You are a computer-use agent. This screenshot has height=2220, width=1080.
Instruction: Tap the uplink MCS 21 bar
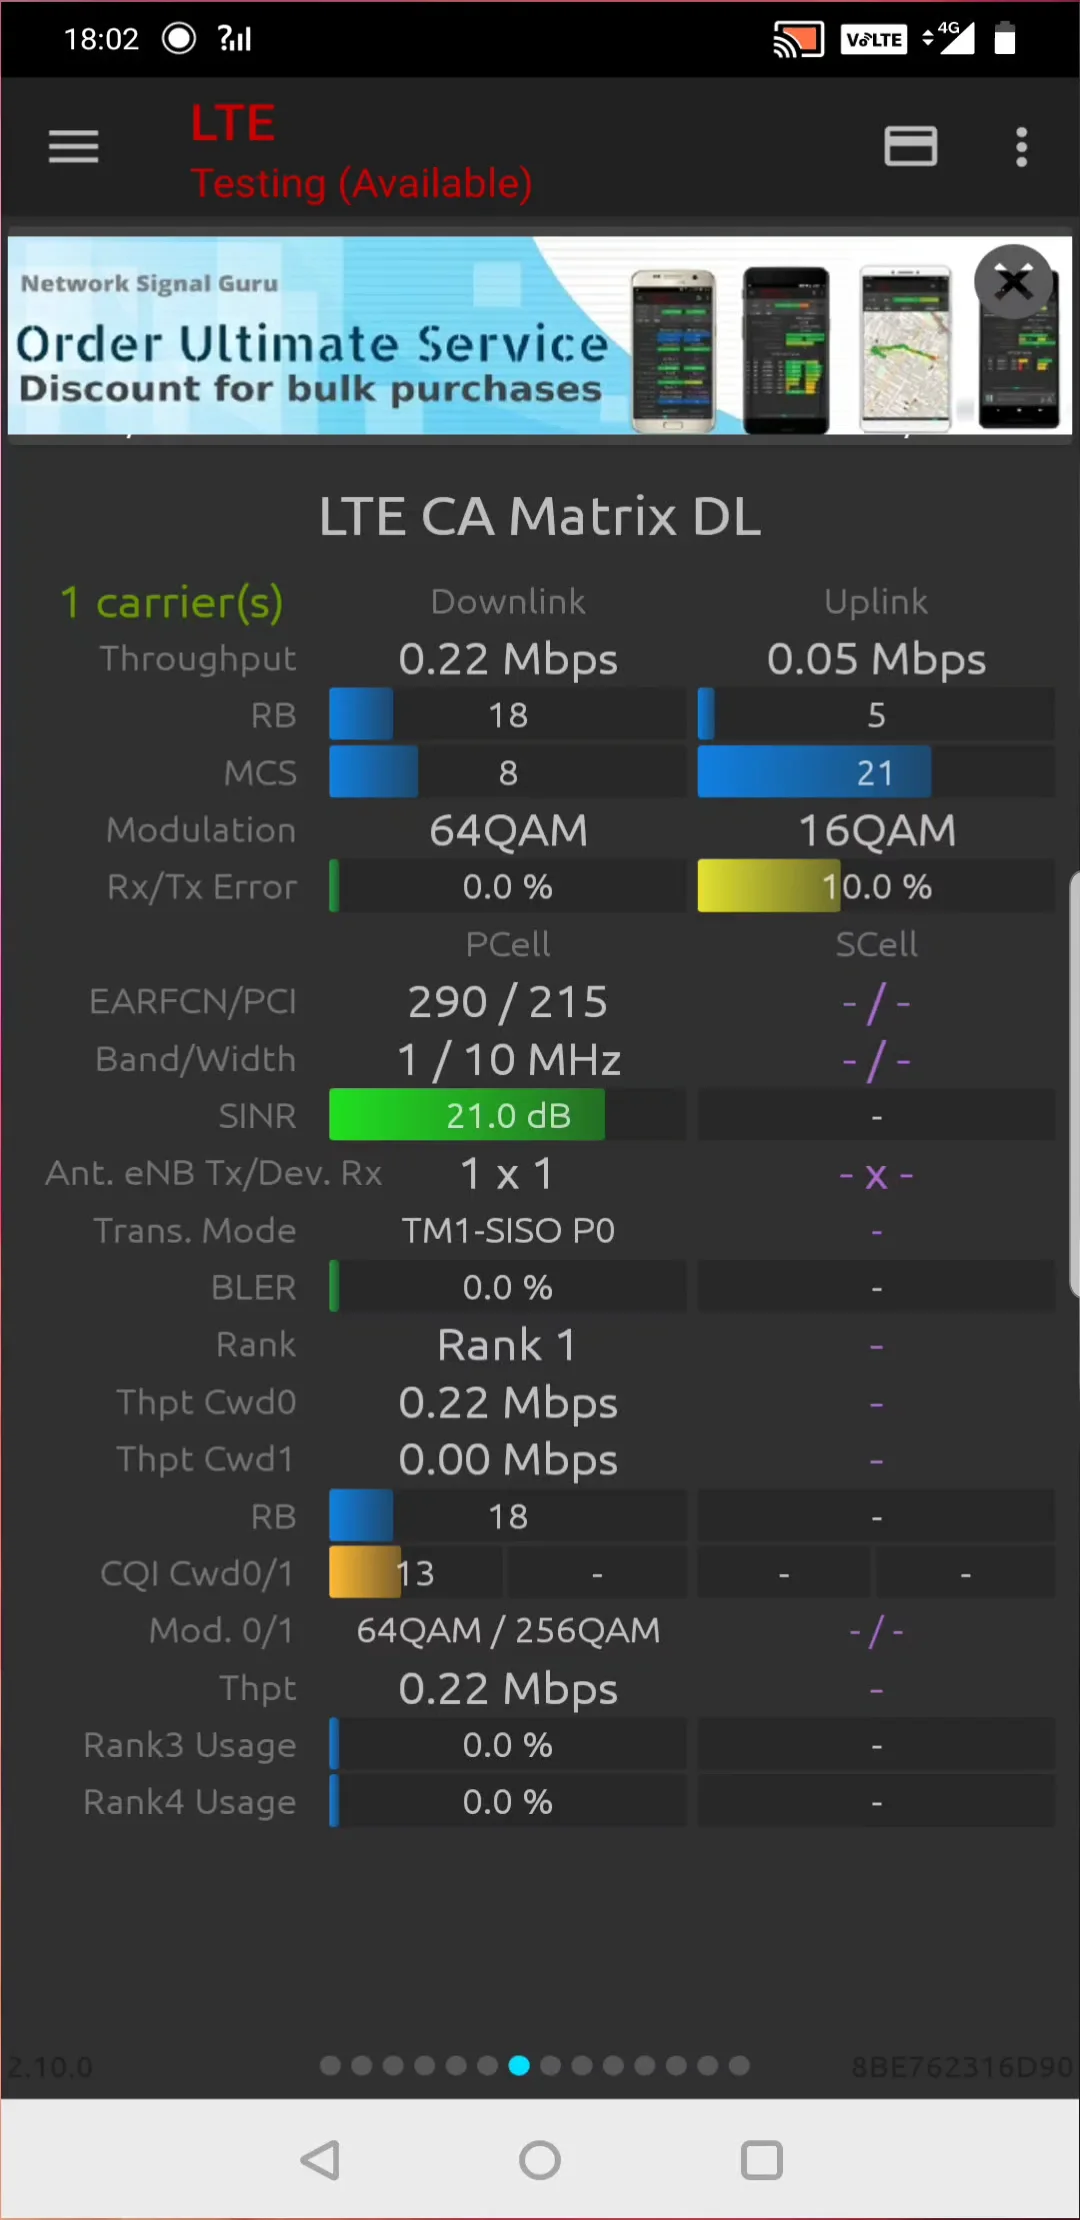tap(814, 772)
